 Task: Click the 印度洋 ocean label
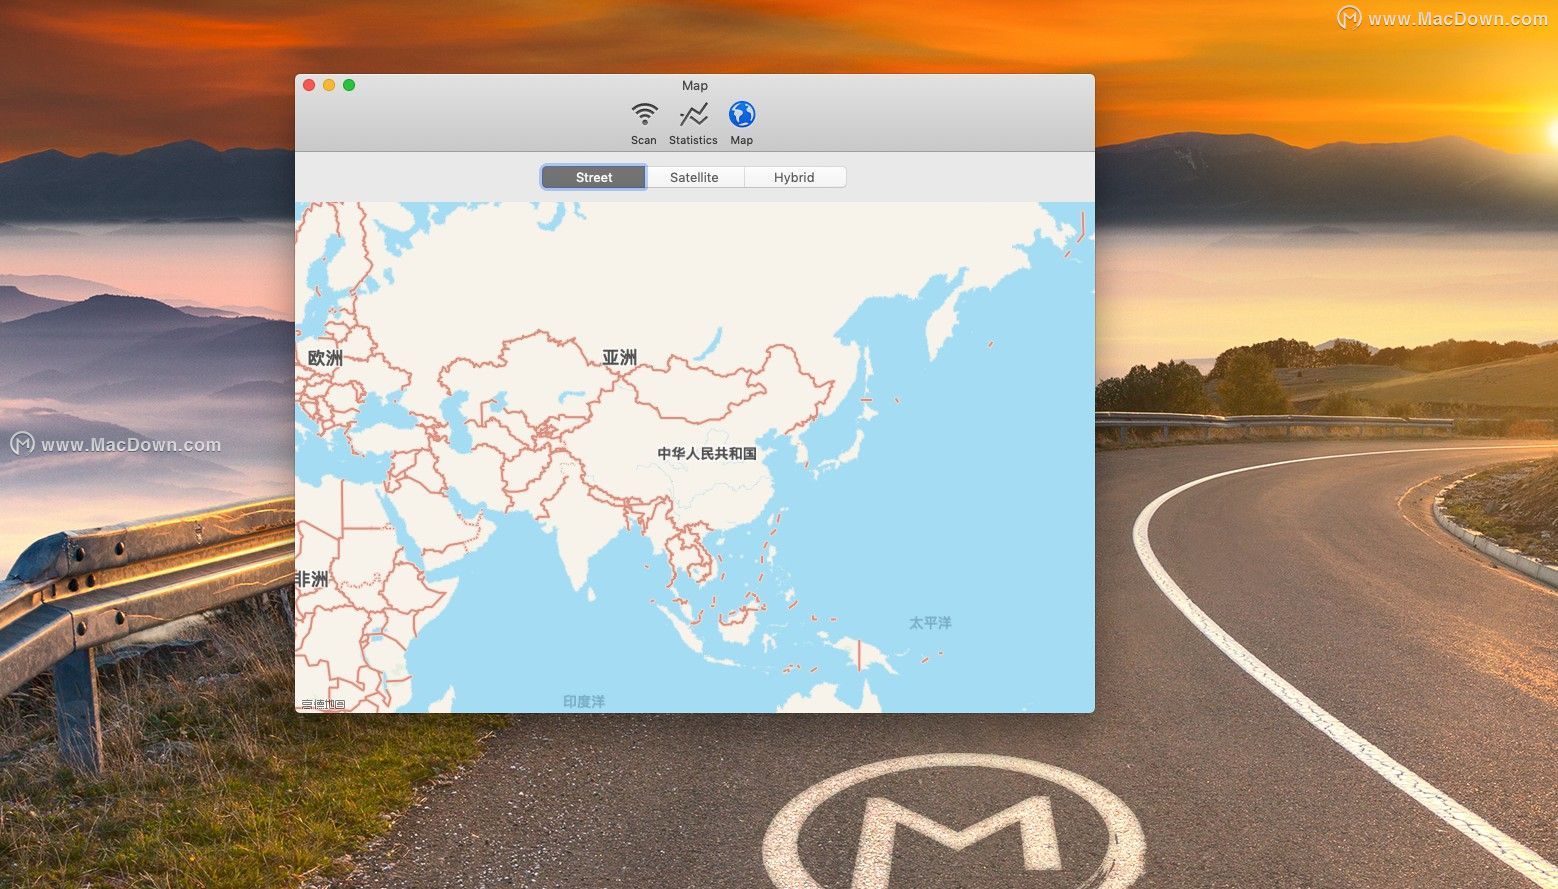pos(584,702)
